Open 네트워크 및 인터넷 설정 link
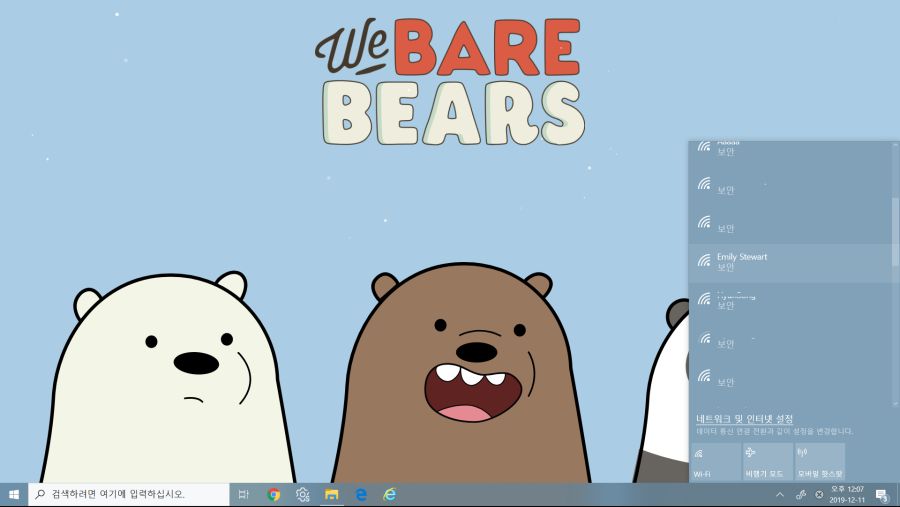 744,419
